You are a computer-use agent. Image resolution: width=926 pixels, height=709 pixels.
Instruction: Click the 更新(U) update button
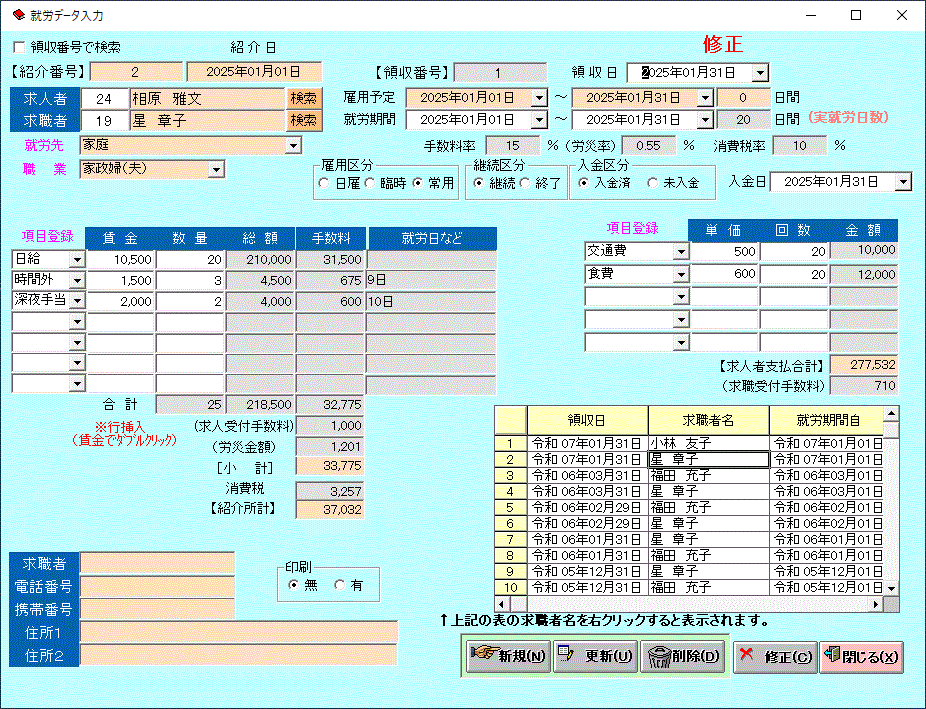click(x=596, y=656)
